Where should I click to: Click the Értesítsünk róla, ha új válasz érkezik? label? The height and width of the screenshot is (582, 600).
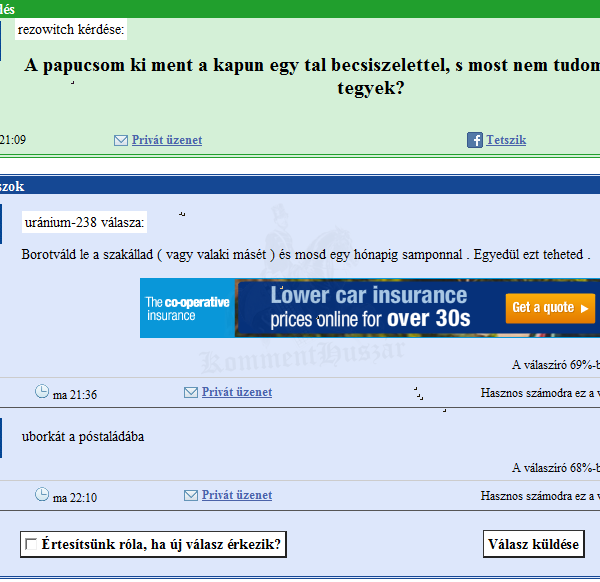[161, 544]
